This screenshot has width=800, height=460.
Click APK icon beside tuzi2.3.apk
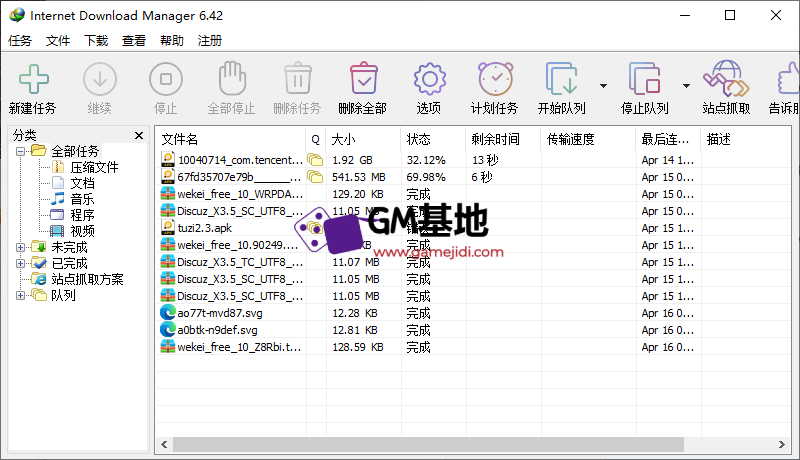168,227
